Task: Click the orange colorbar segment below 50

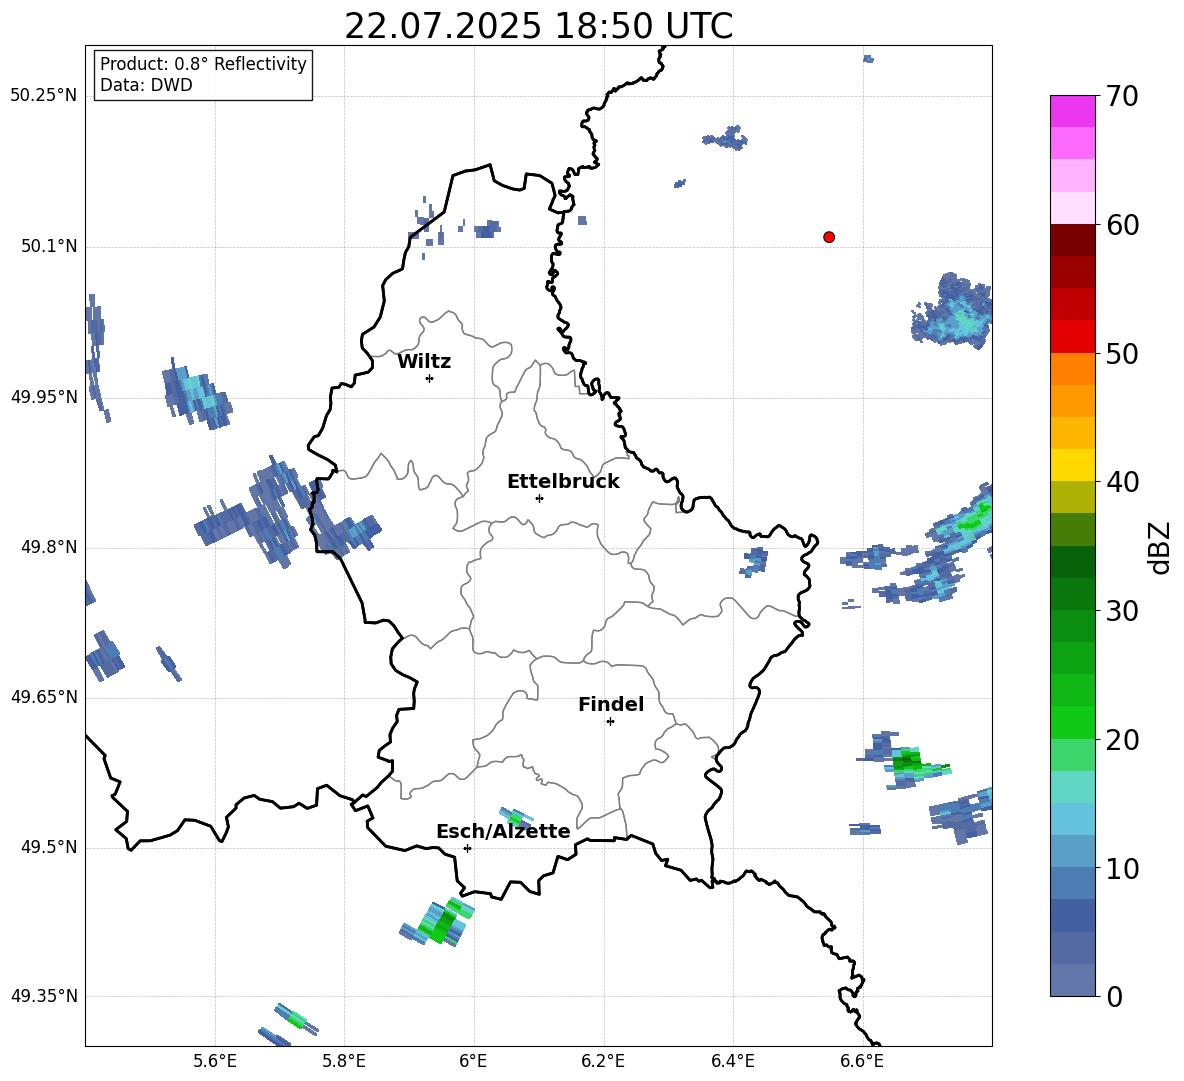Action: point(1072,369)
